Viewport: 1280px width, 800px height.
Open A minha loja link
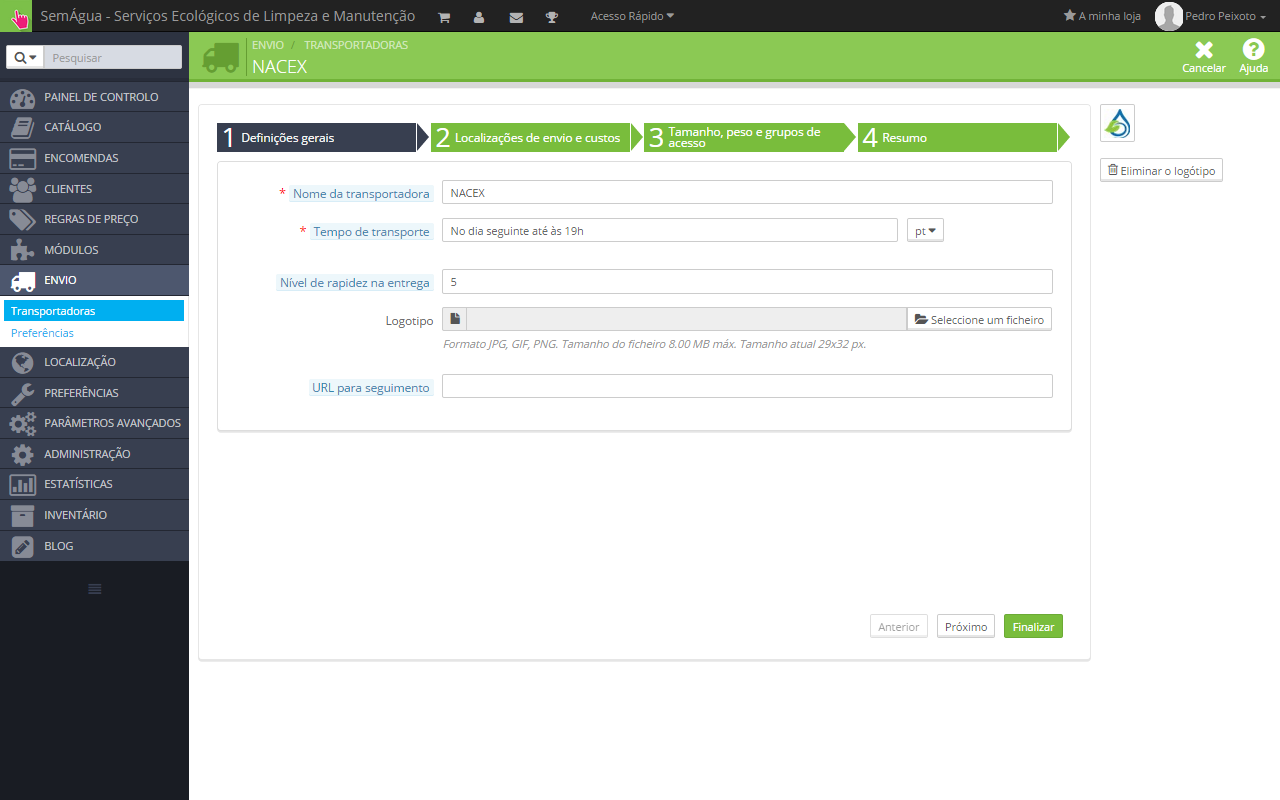click(x=1102, y=16)
